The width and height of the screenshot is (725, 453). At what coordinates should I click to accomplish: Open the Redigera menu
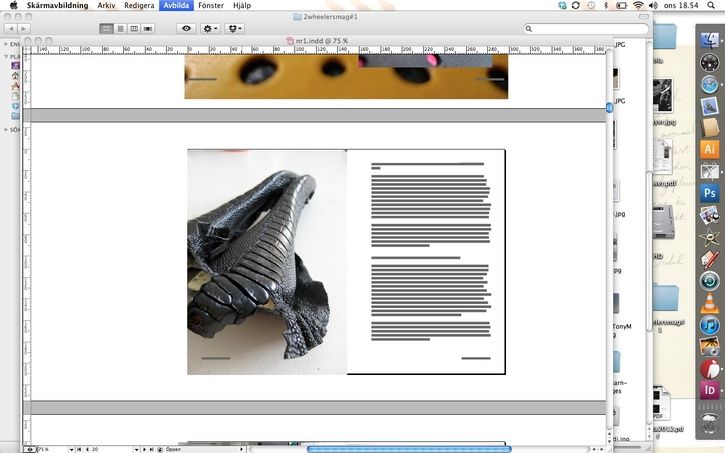139,6
